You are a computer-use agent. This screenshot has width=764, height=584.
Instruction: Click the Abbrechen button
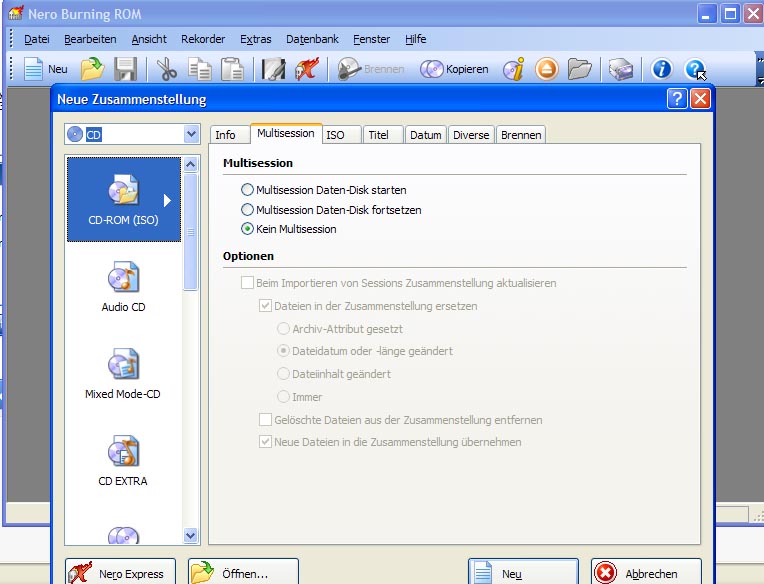pos(646,572)
